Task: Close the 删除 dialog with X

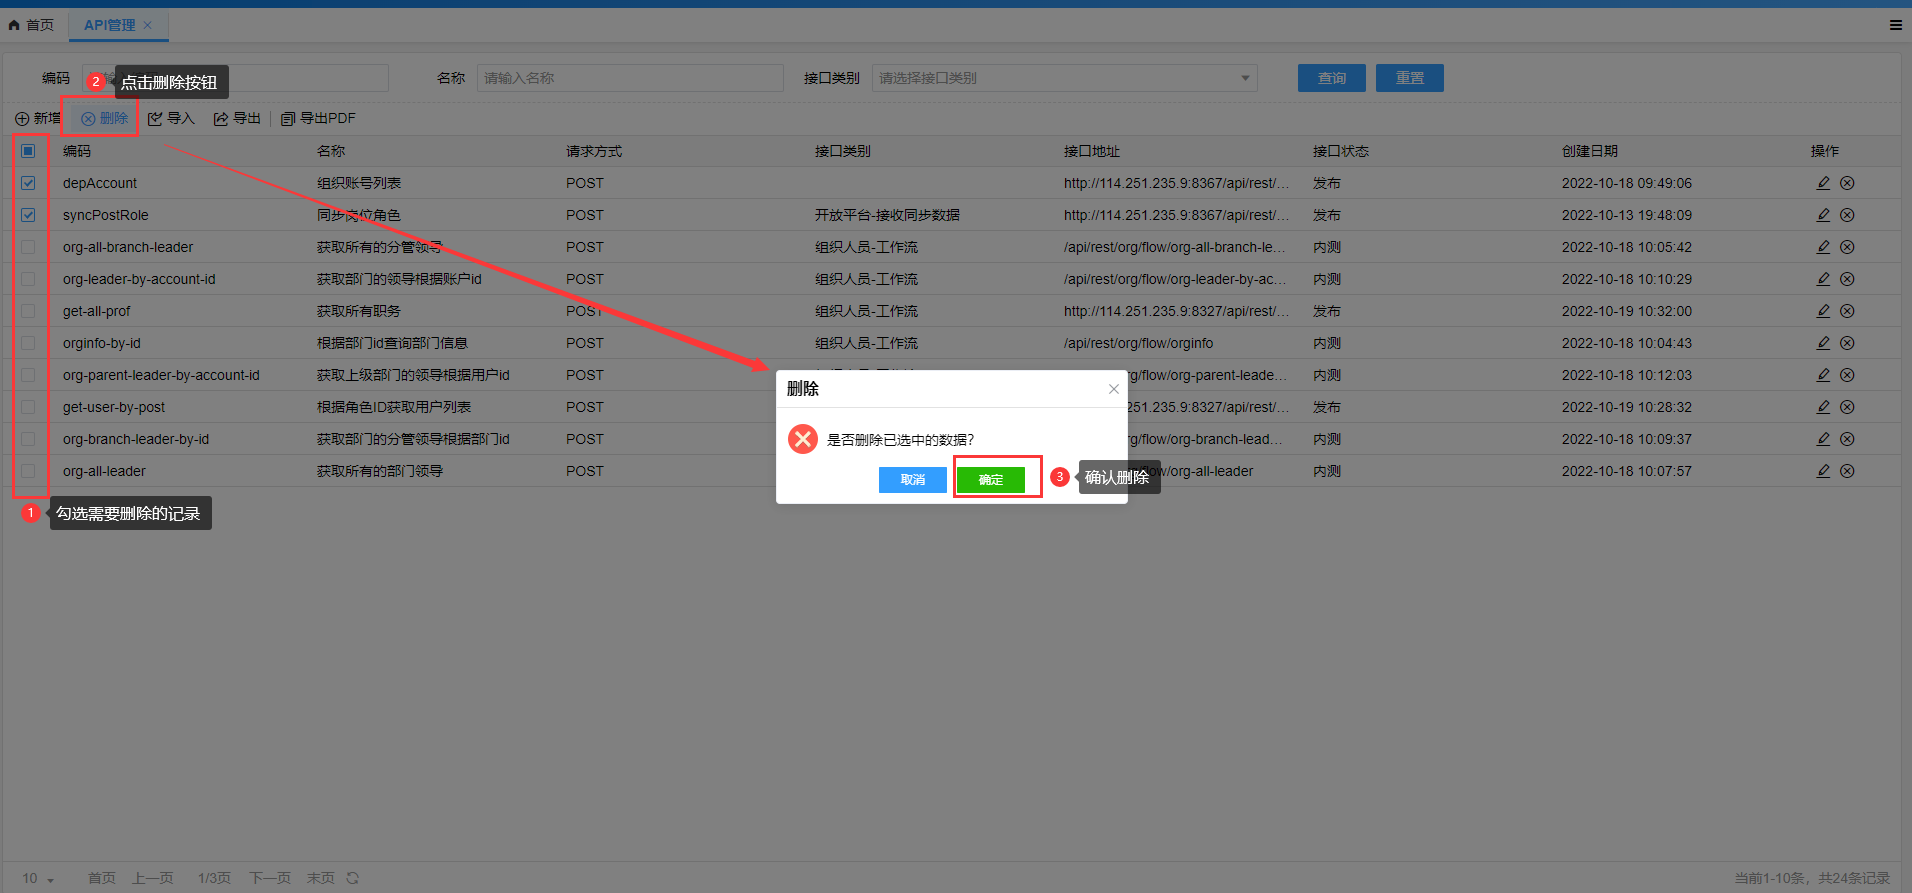Action: click(x=1113, y=389)
